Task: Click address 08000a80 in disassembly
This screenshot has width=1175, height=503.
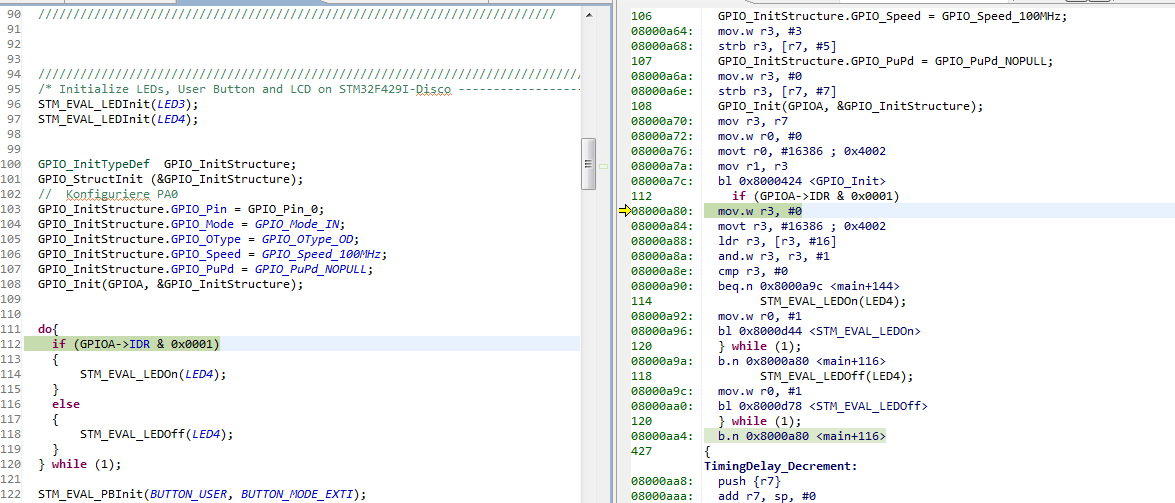Action: (x=660, y=211)
